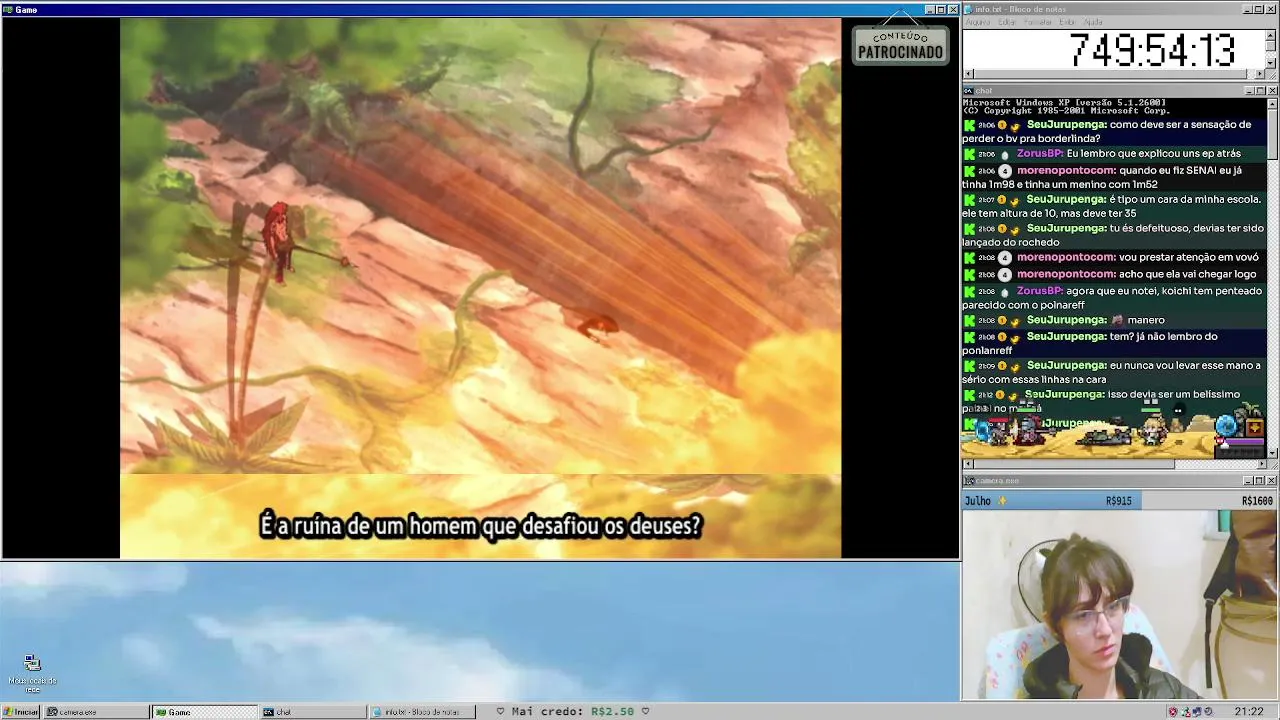Click the subtitle 'É a ruína de um homem'
Screen dimensions: 1280x720
click(480, 526)
